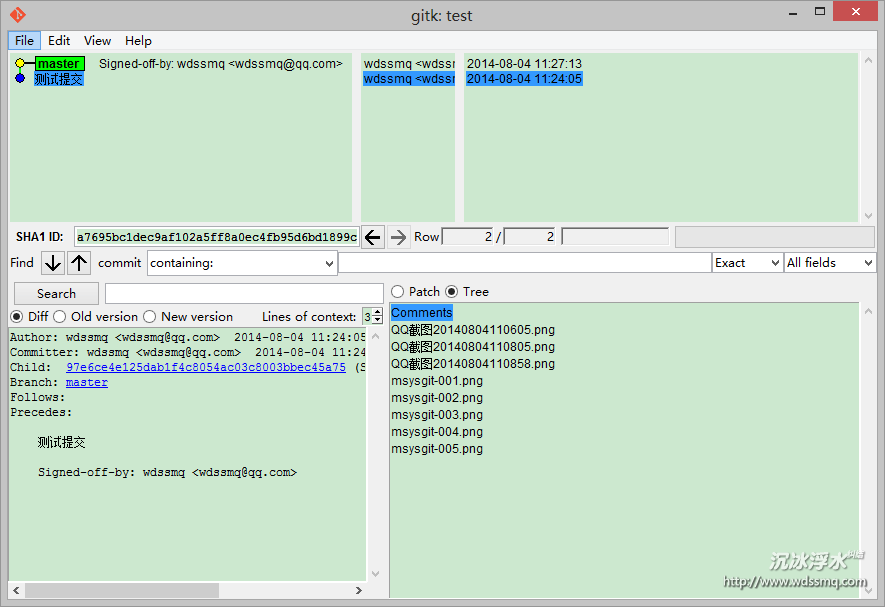Click the back arrow next to SHA1 ID
Screen dimensions: 885x607
(x=372, y=237)
